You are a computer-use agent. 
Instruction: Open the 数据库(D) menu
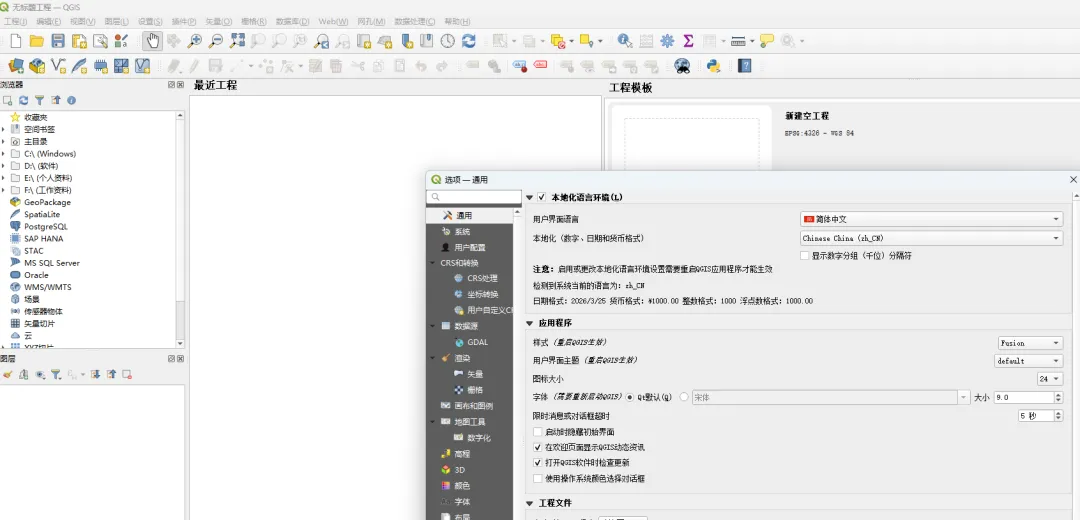coord(292,21)
